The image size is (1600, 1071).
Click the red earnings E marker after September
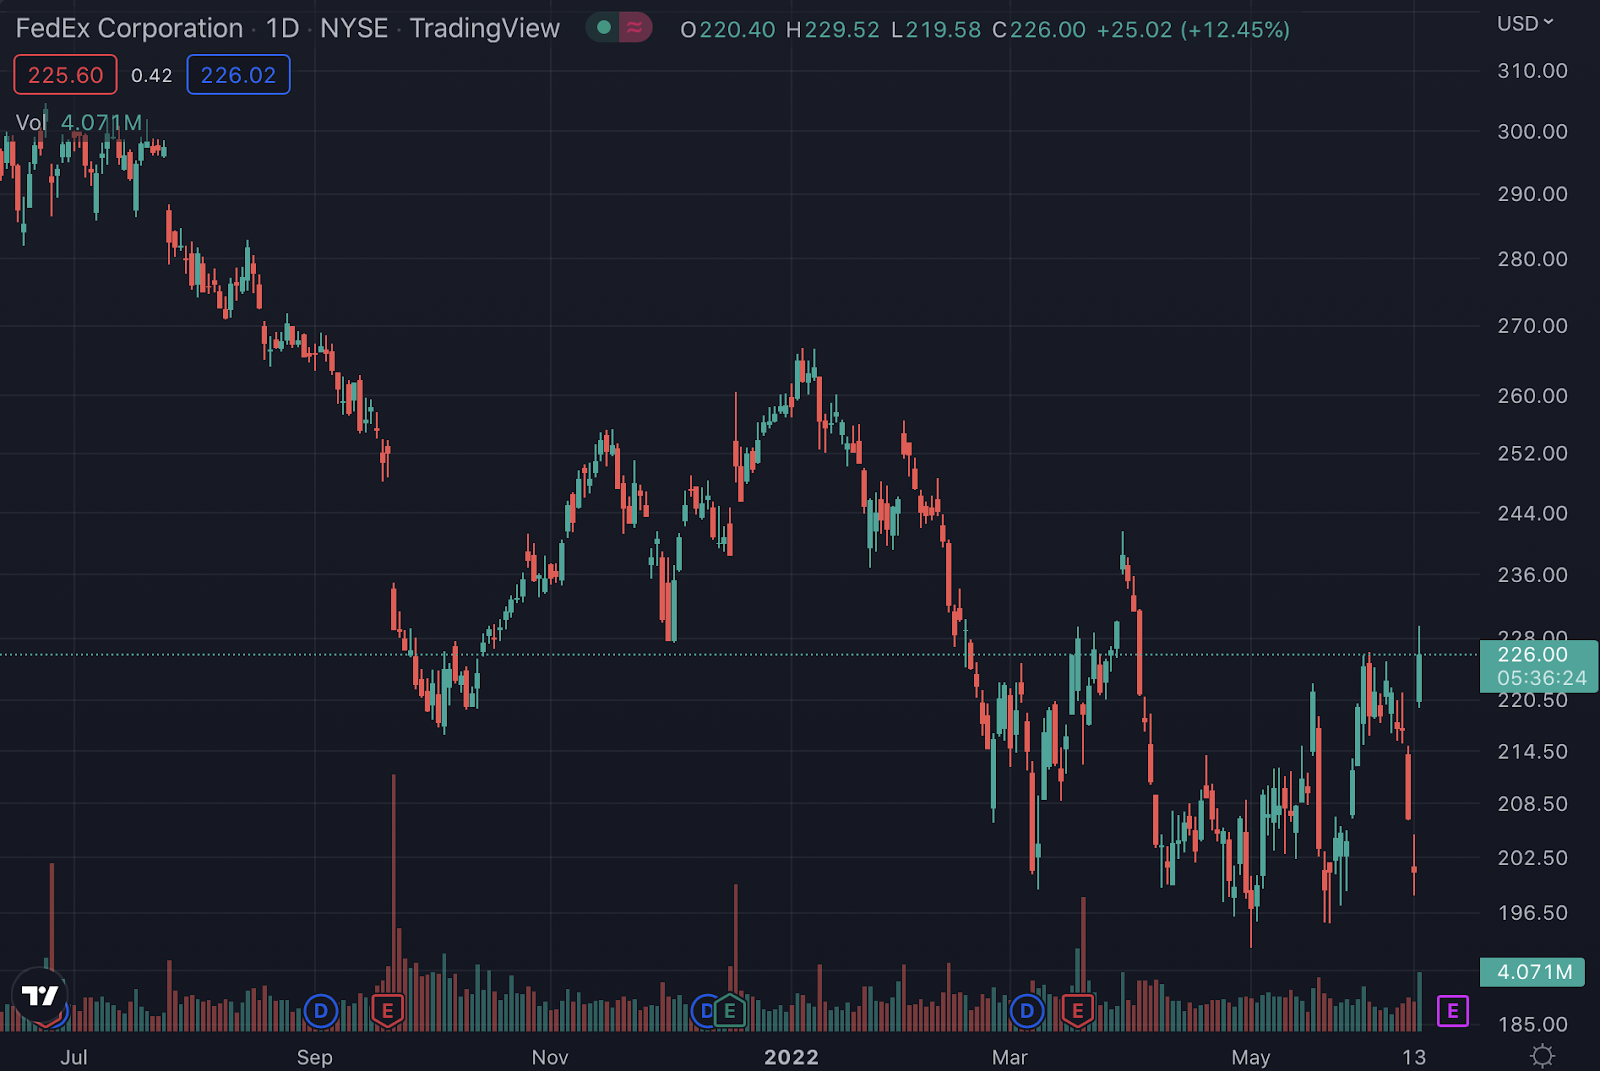pyautogui.click(x=388, y=1011)
